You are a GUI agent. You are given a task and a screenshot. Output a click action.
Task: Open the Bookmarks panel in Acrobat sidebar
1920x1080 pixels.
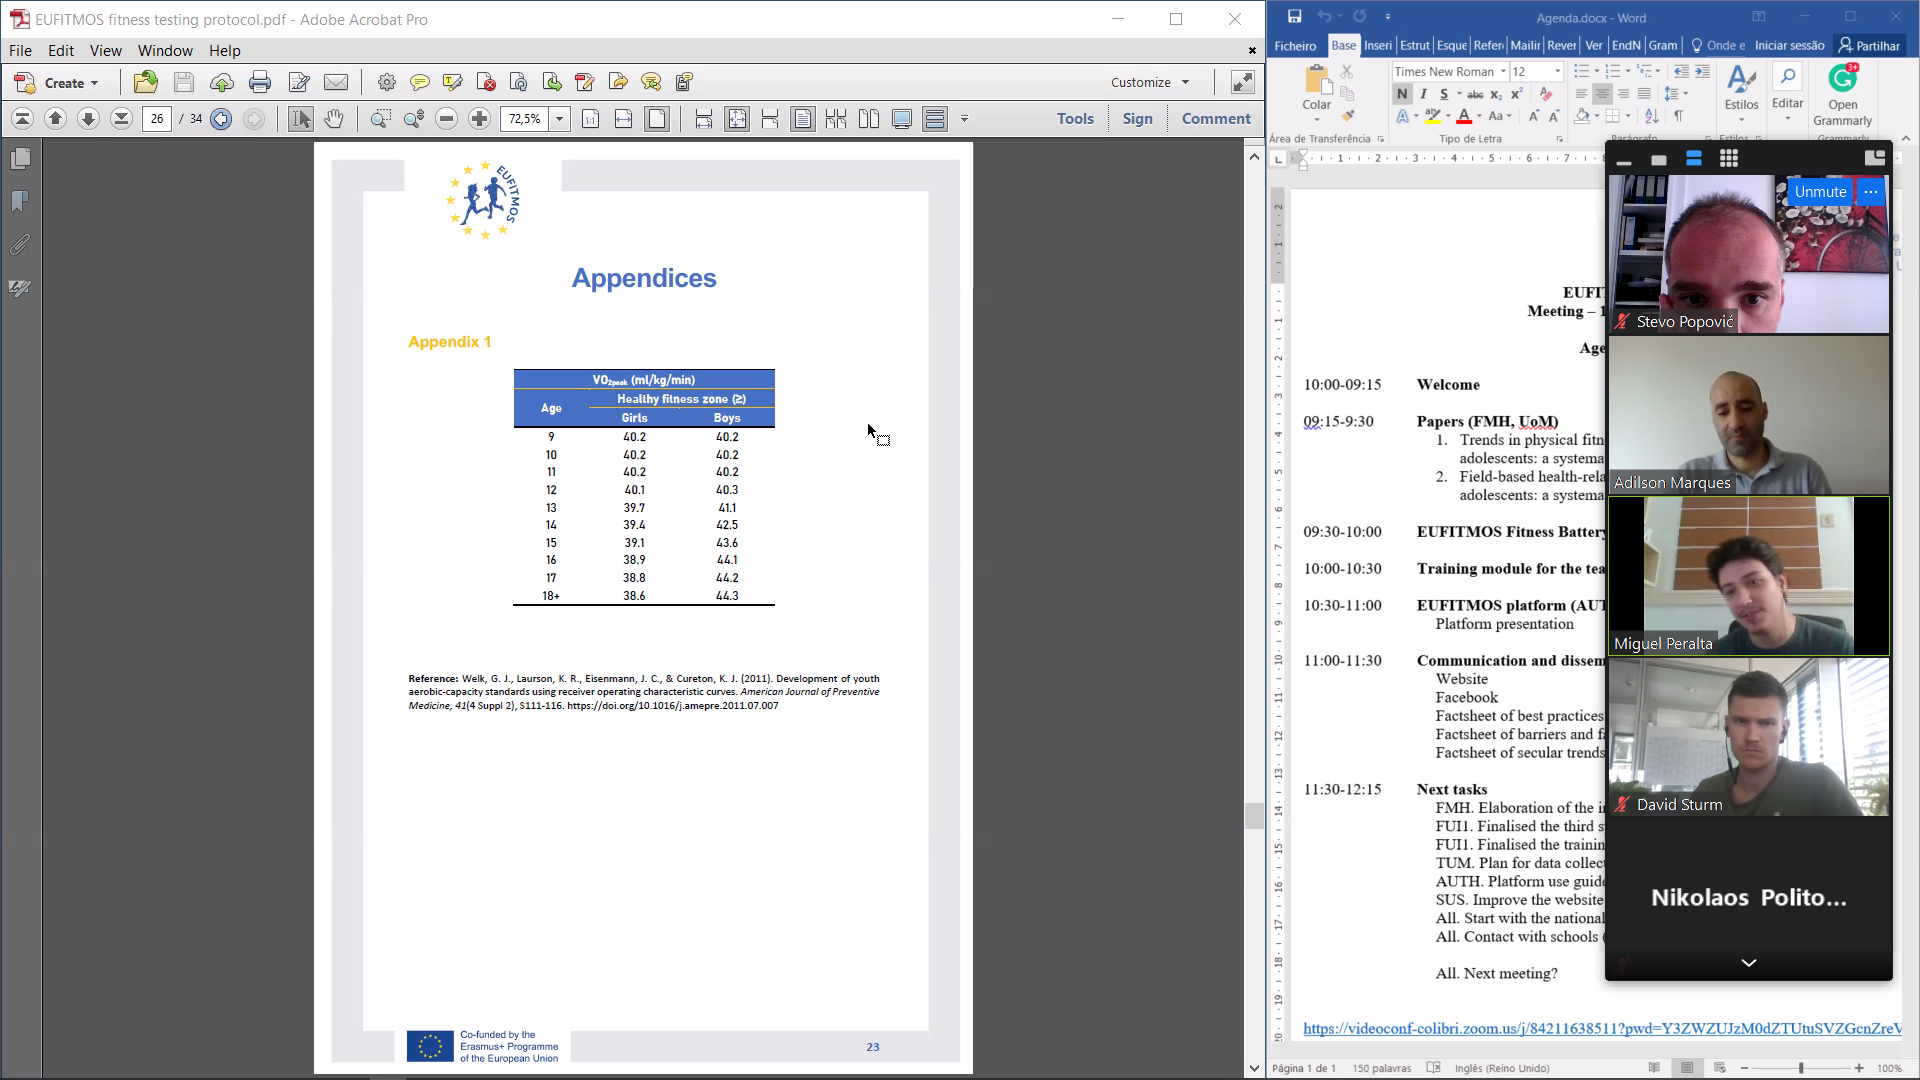coord(21,202)
